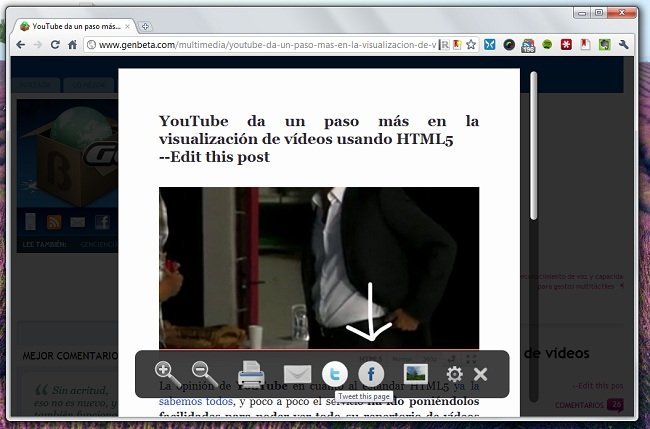Click the article title YouTube da un paso
650x429 pixels.
(319, 130)
